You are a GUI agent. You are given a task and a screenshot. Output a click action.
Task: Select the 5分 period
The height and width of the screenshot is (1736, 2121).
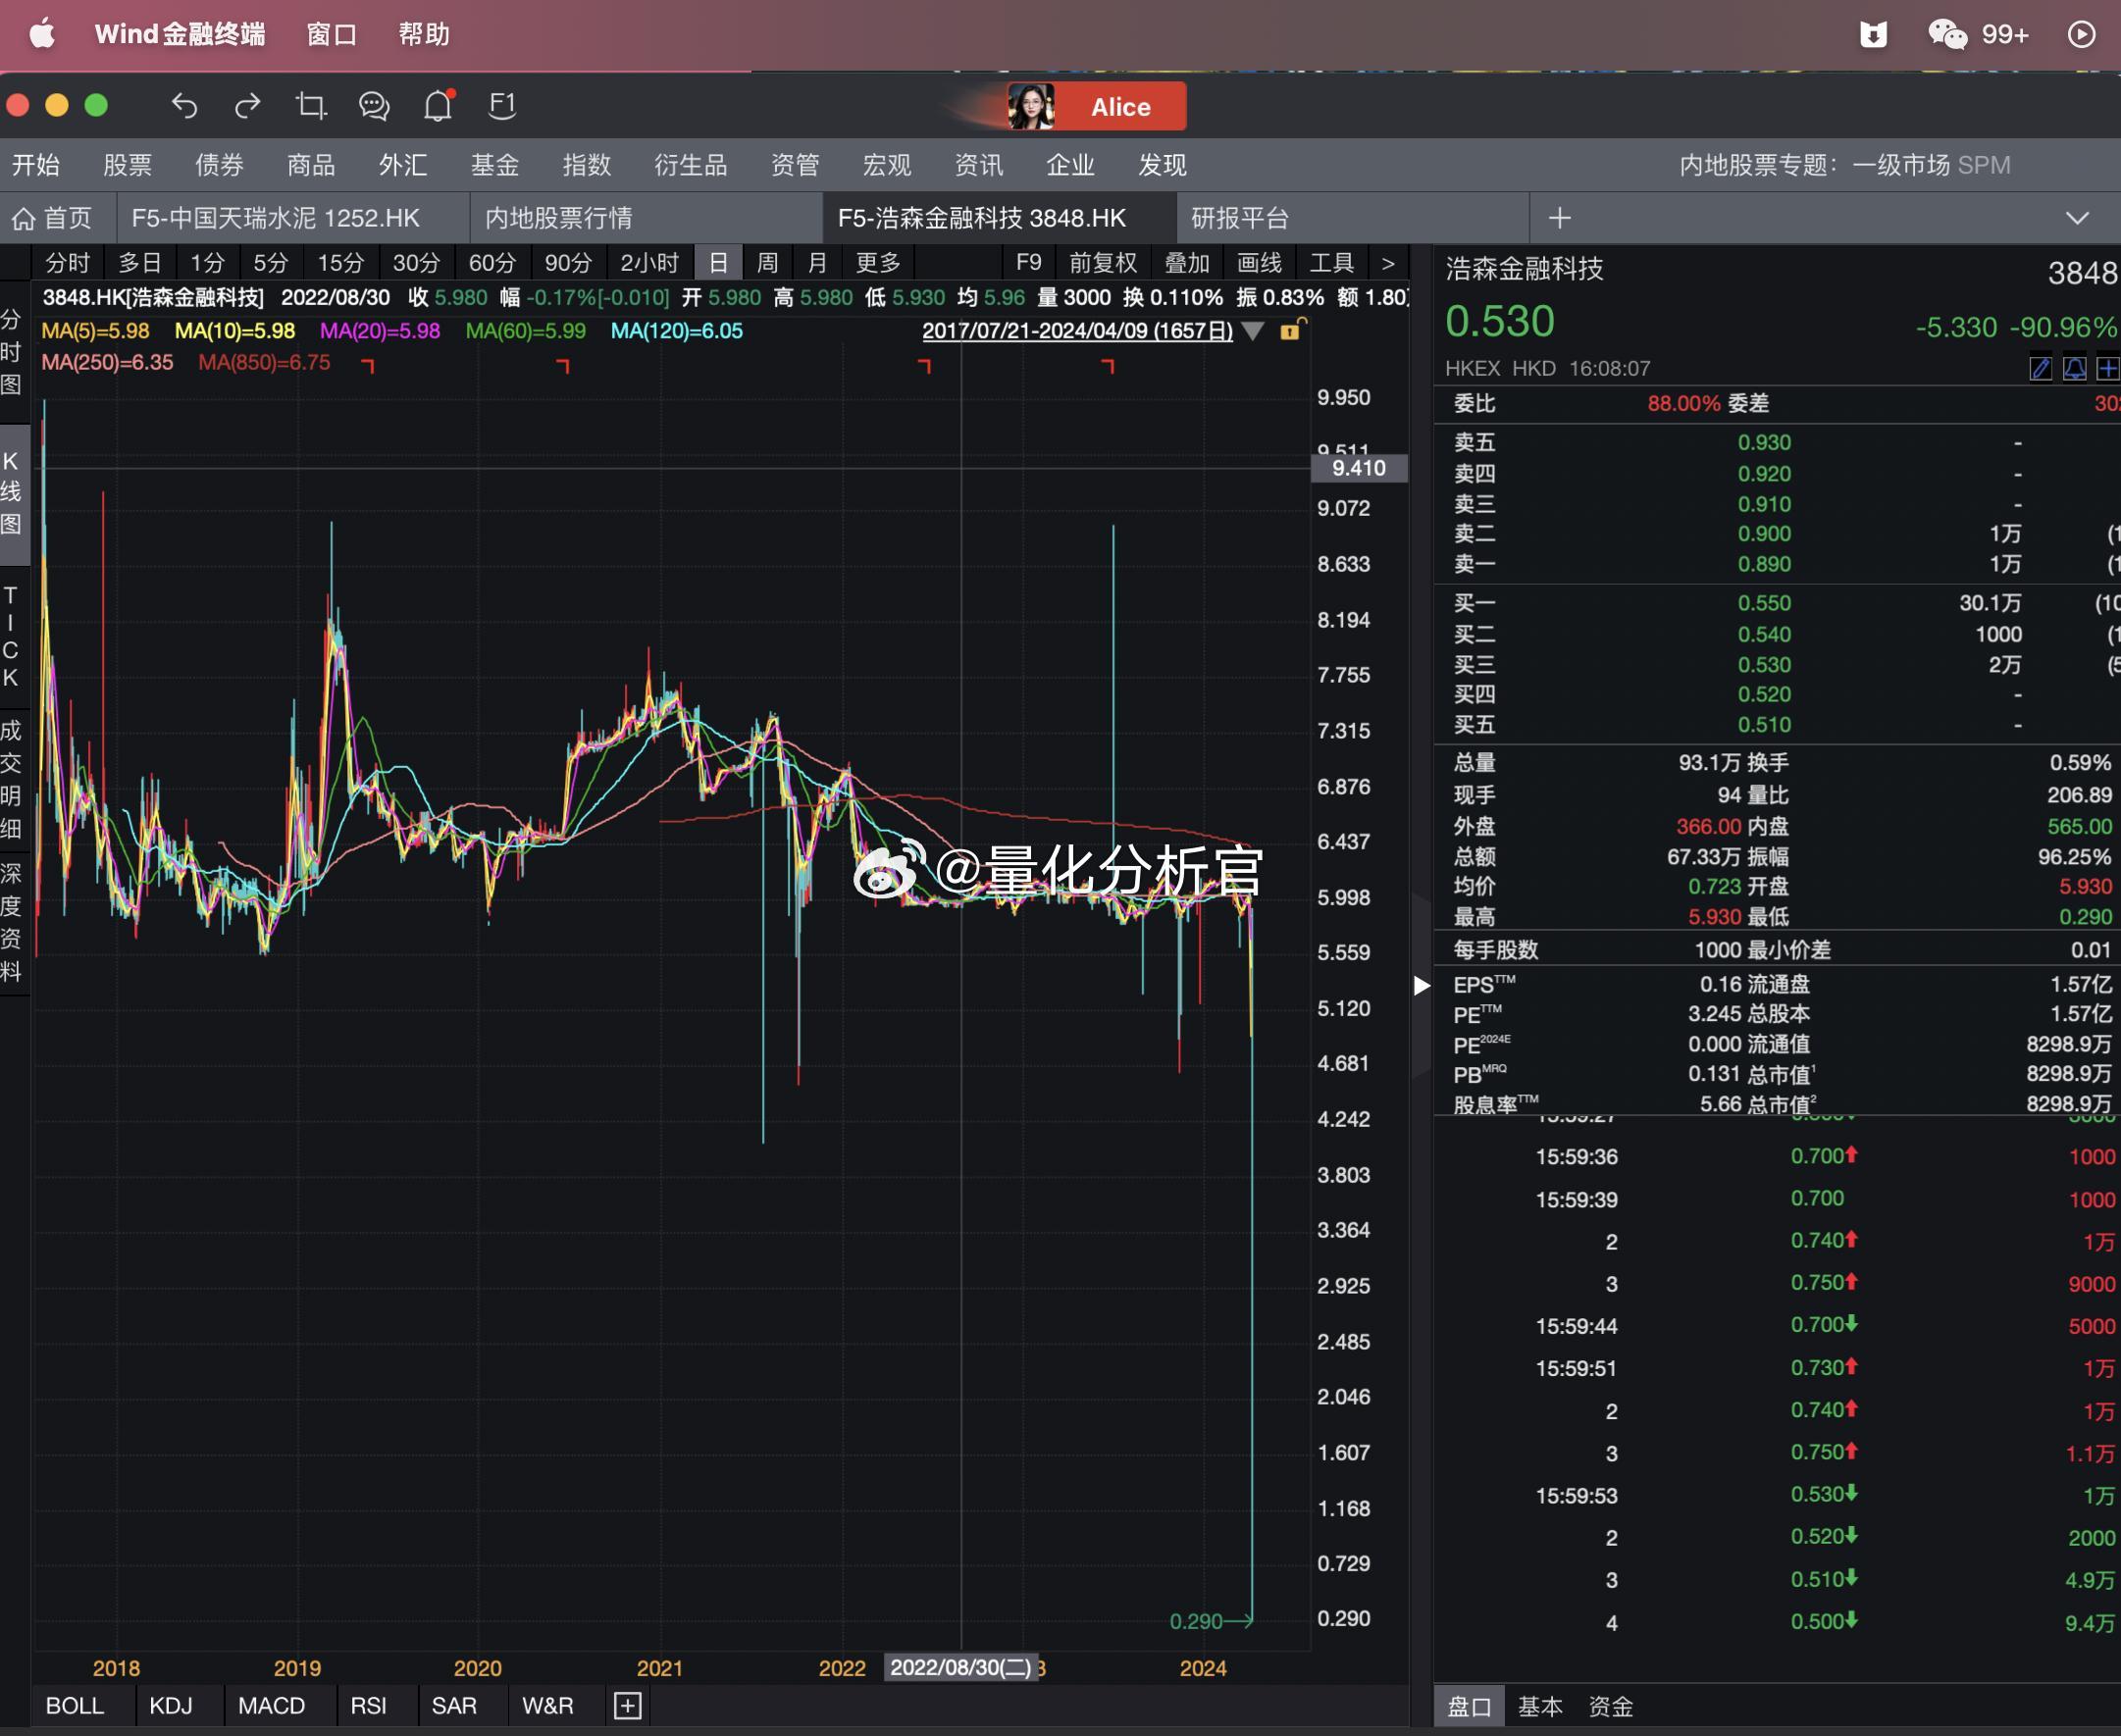point(270,263)
